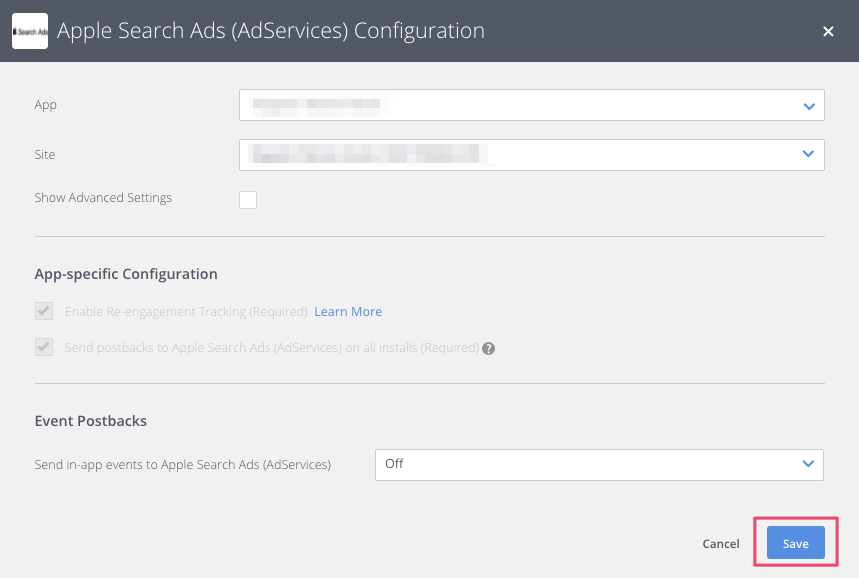The height and width of the screenshot is (578, 859).
Task: Open the App selection dropdown
Action: (520, 105)
